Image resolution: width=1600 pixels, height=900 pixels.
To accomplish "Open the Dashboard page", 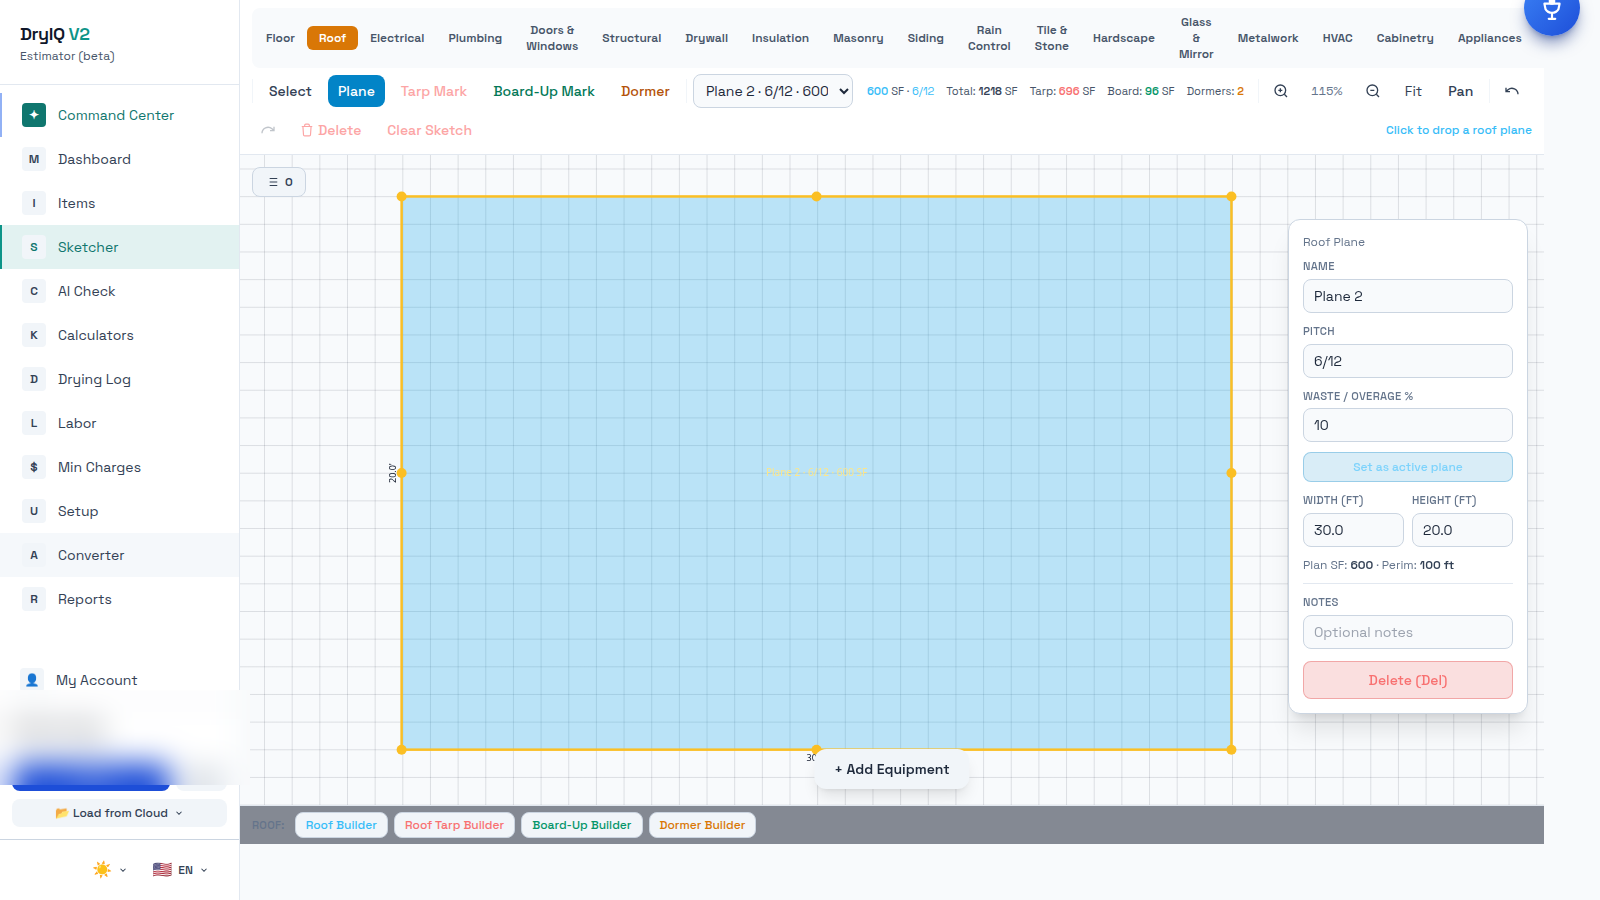I will pos(120,159).
